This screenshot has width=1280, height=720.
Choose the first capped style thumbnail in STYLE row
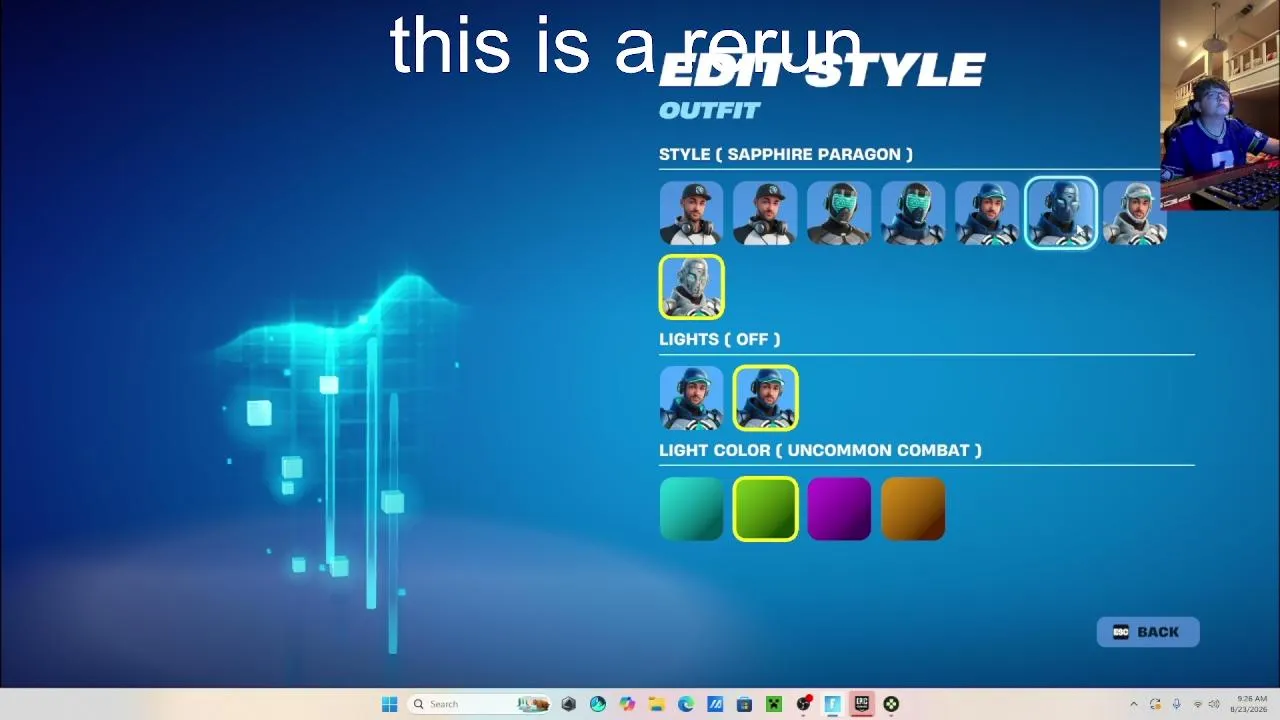[691, 213]
